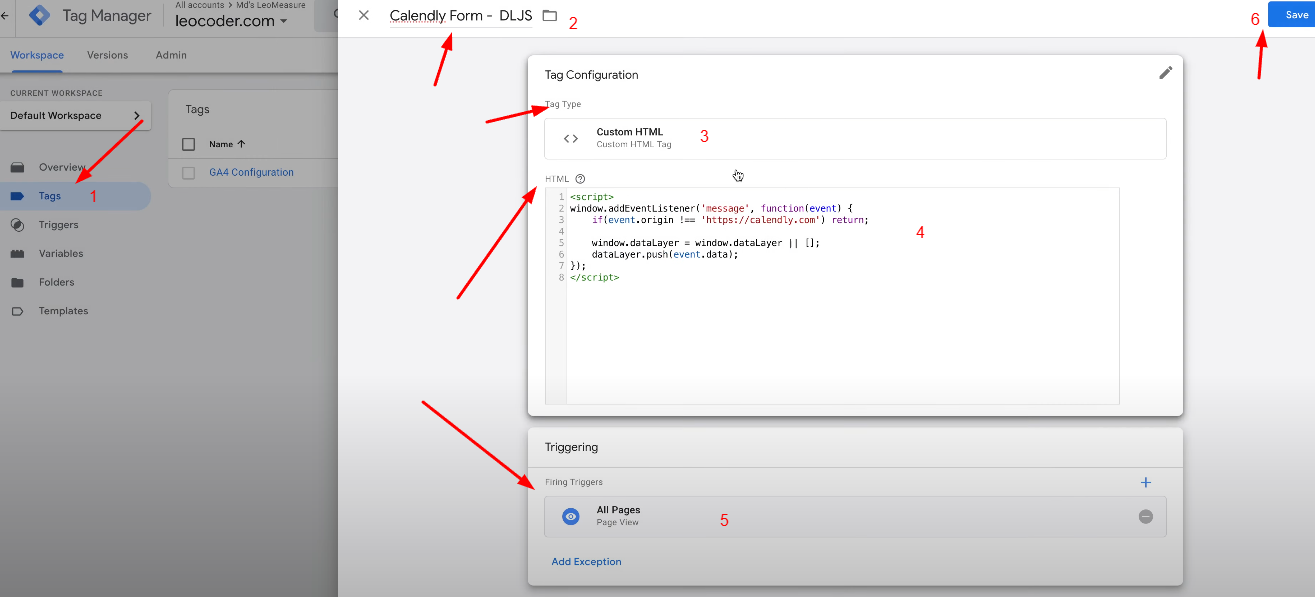The width and height of the screenshot is (1315, 597).
Task: Open the folder icon beside the tag name
Action: coord(550,15)
